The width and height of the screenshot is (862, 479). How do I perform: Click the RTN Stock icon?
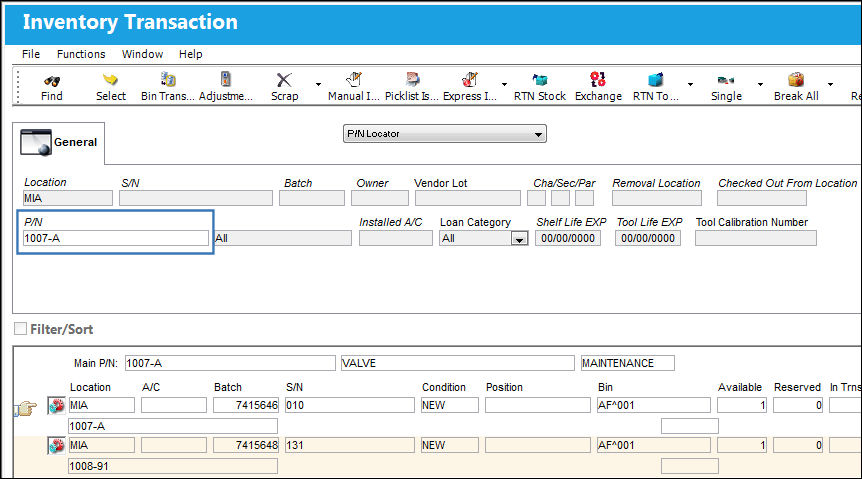(540, 80)
